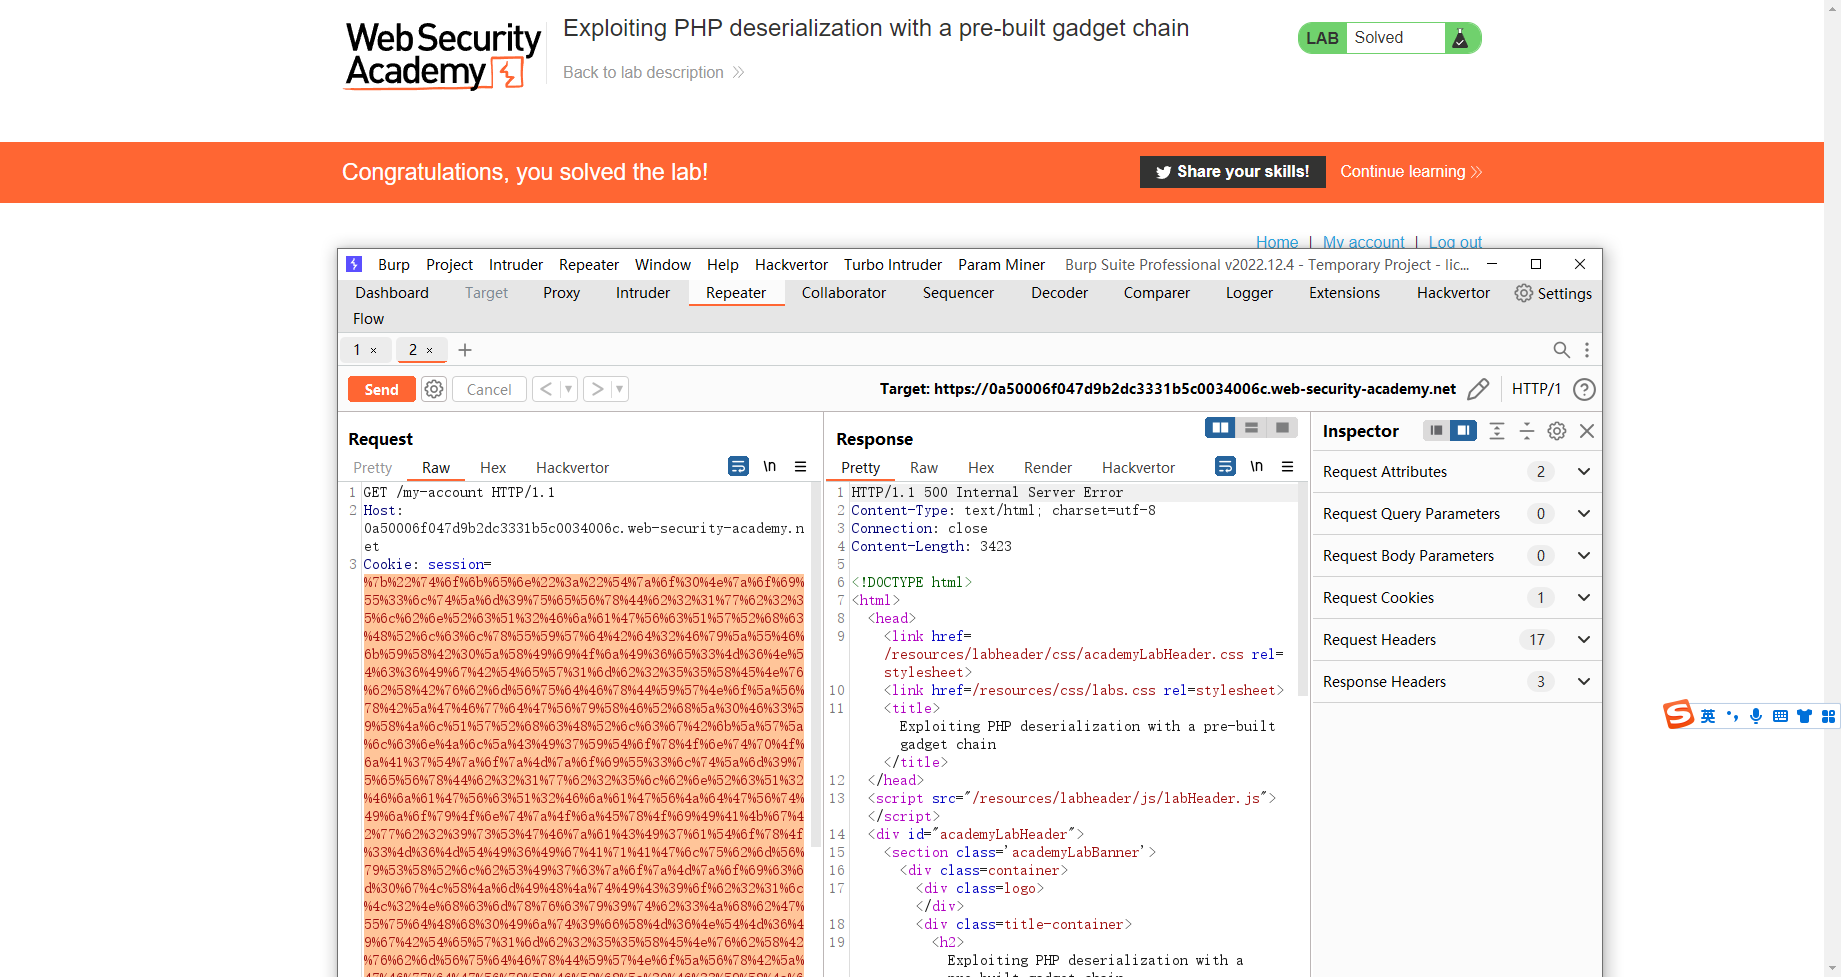Click the Twitter Share your skills button
Image resolution: width=1841 pixels, height=977 pixels.
point(1233,172)
